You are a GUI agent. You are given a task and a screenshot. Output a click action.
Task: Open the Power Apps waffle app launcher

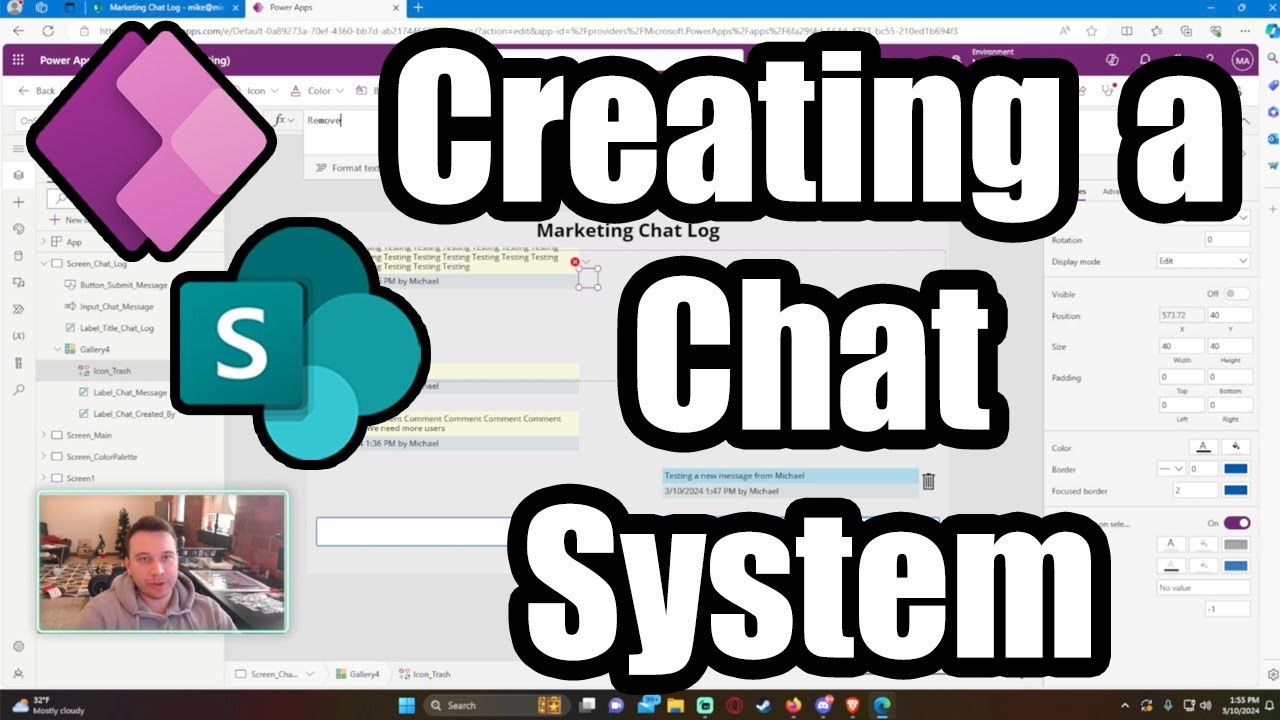click(x=18, y=60)
